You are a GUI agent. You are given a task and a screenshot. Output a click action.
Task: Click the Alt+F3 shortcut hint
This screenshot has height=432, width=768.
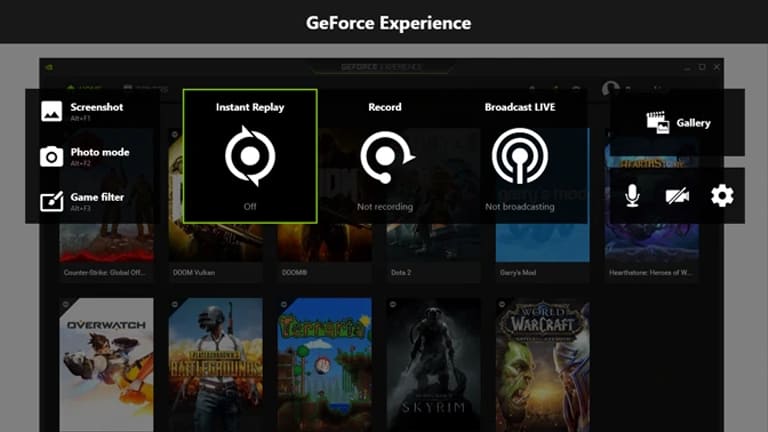tap(80, 208)
